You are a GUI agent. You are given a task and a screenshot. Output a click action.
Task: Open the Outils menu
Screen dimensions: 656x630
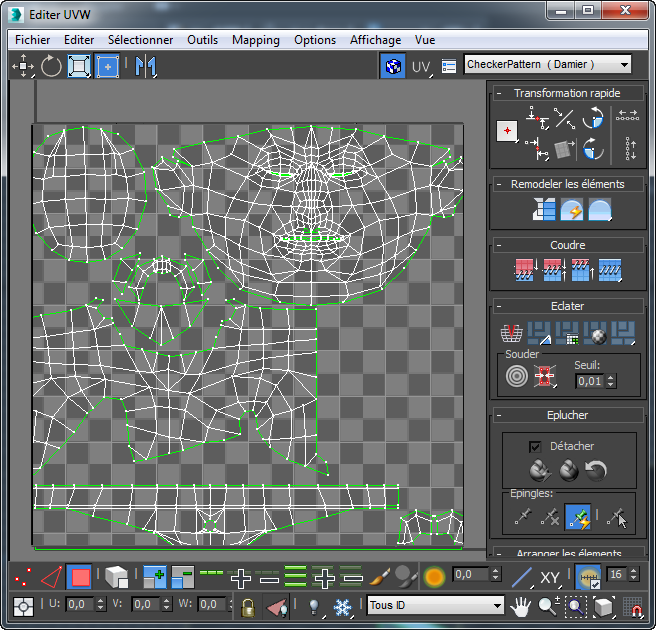point(202,40)
